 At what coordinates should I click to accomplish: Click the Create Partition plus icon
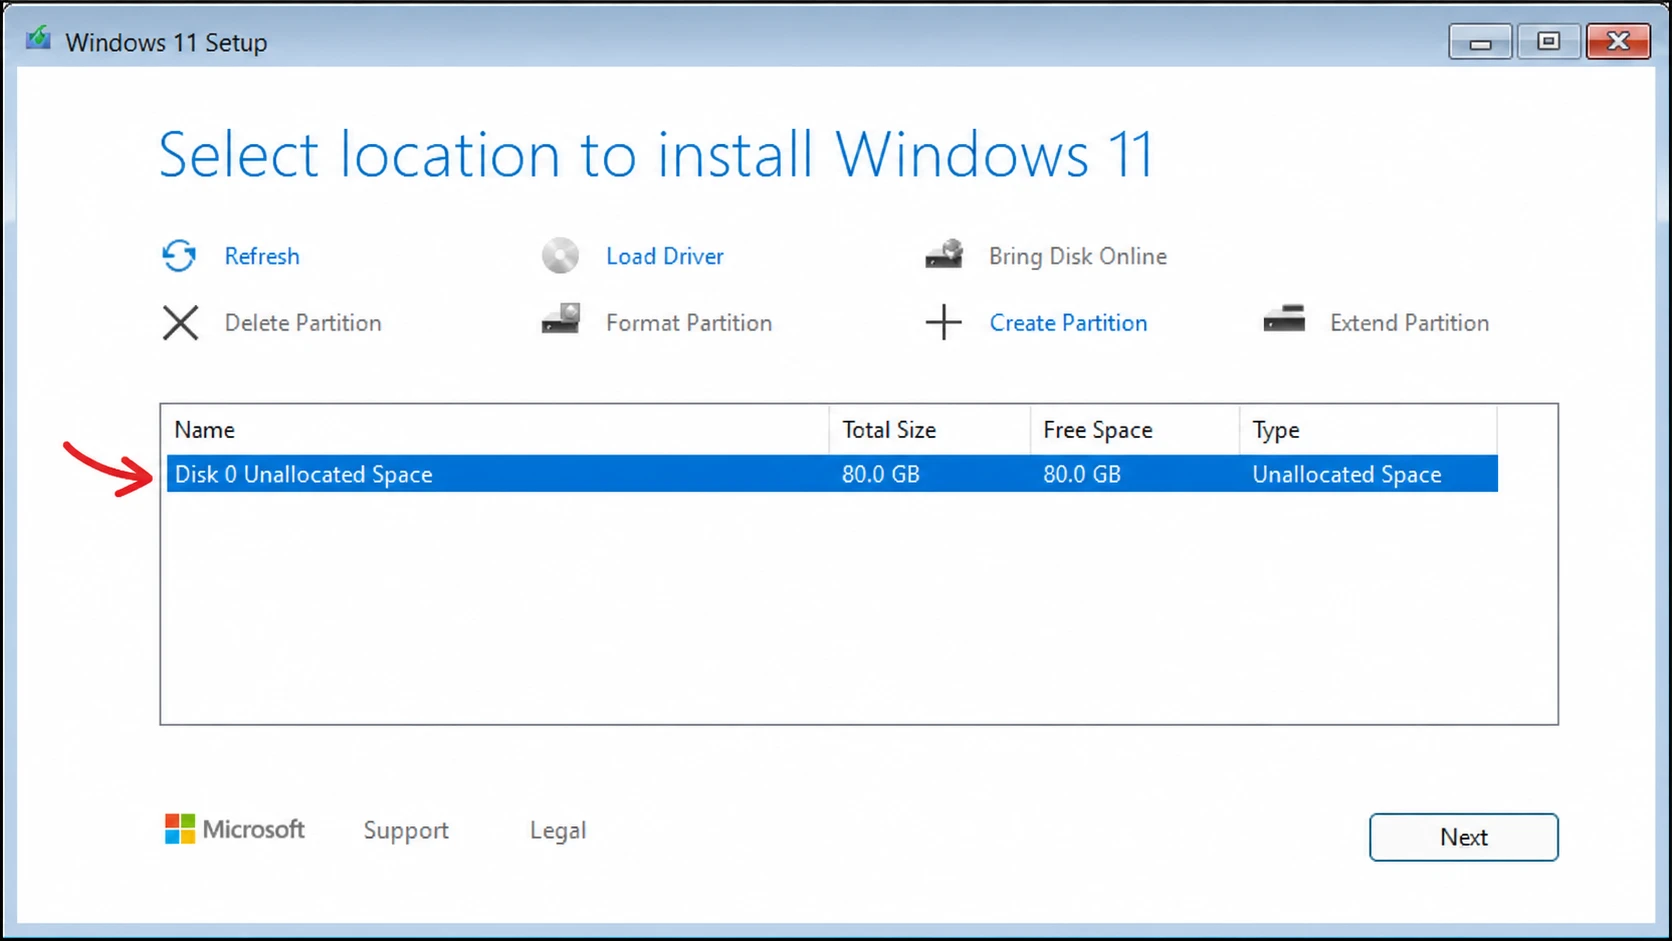[x=943, y=323]
